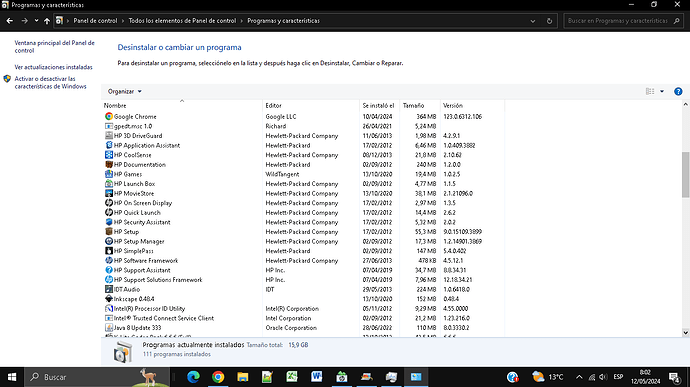
Task: Expand the view options dropdown arrow
Action: pyautogui.click(x=662, y=92)
